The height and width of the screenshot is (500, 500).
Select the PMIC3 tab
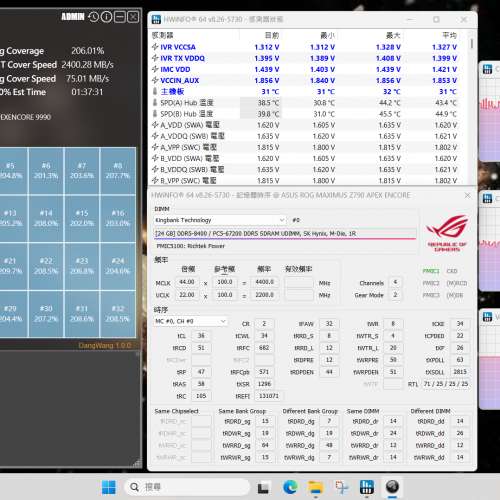click(431, 295)
